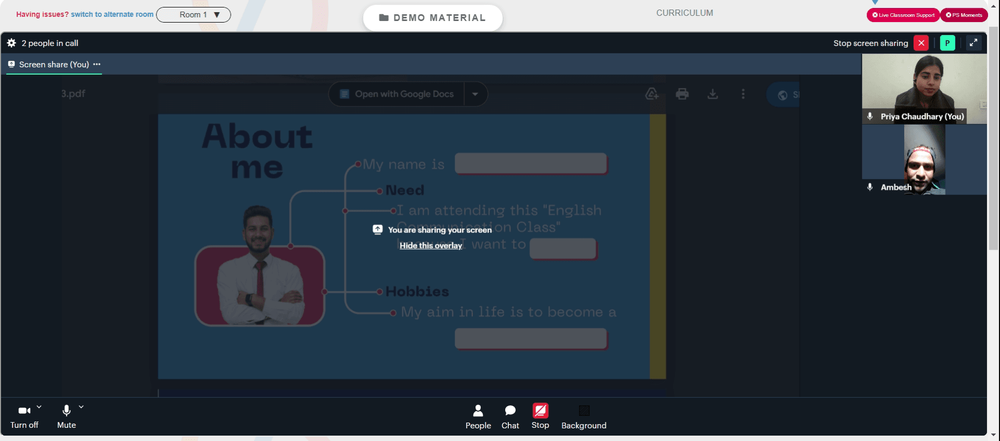Click the About me title
This screenshot has height=441, width=1000.
(x=257, y=151)
